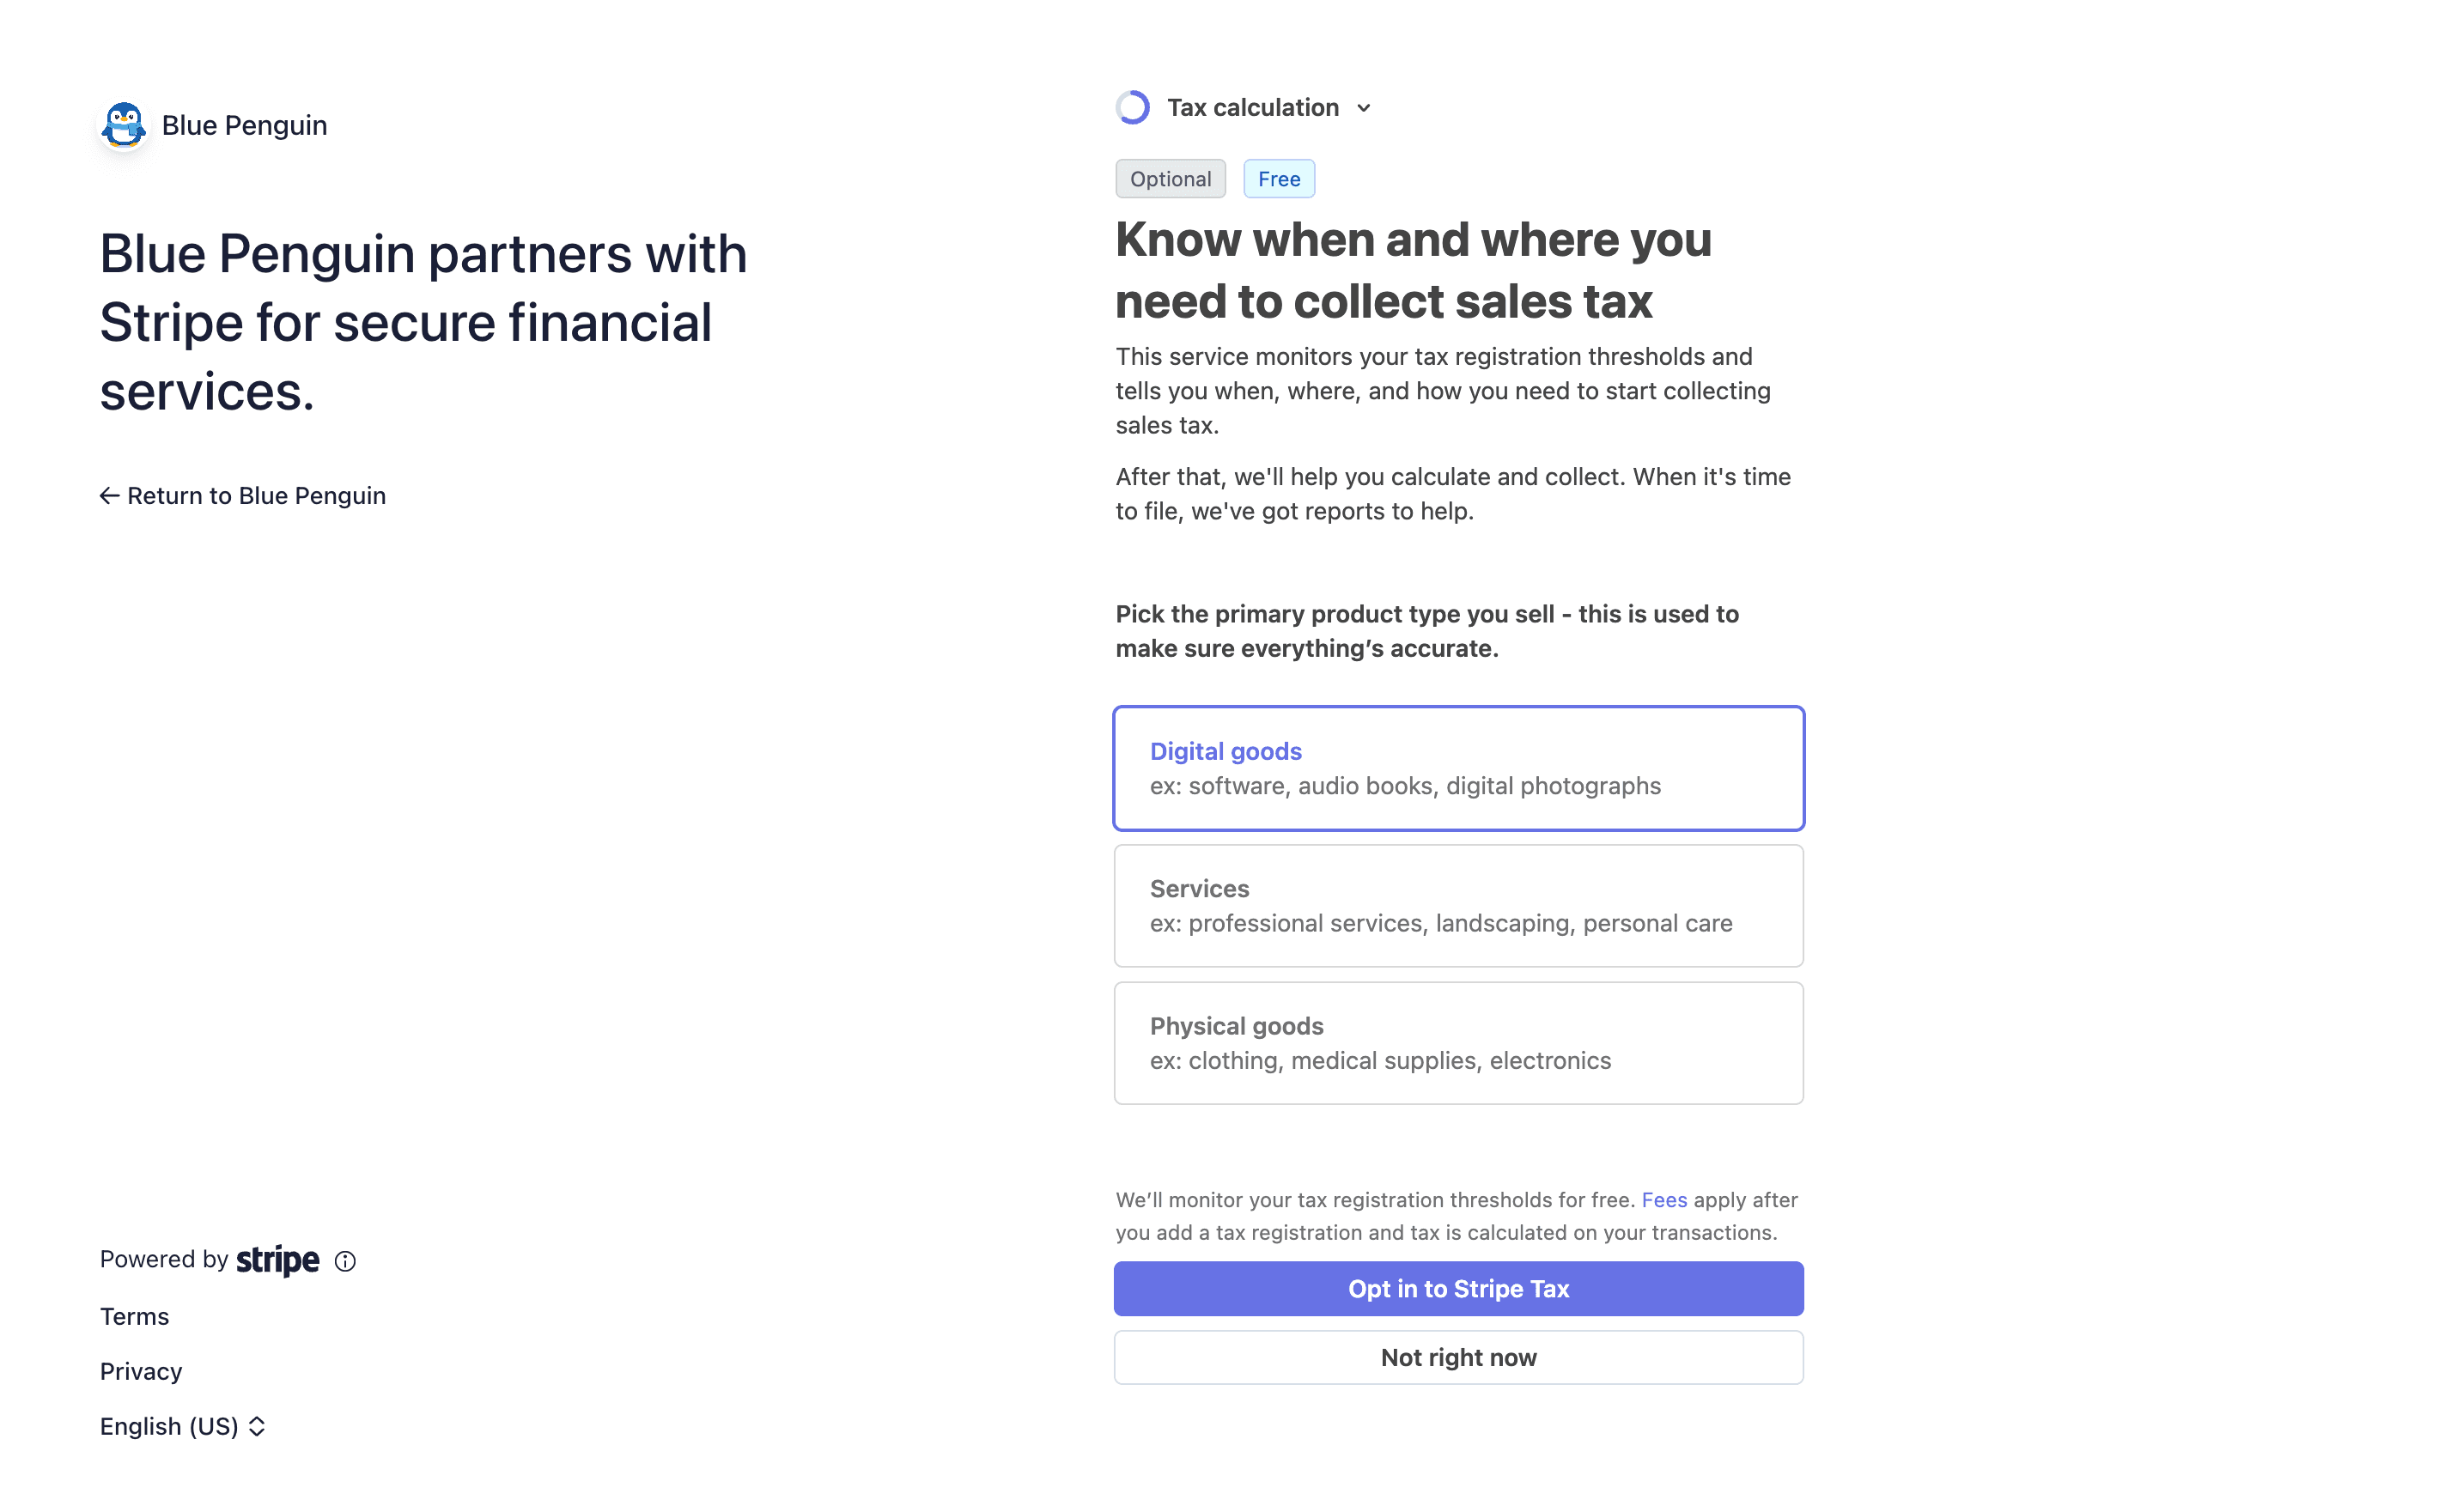This screenshot has height=1512, width=2451.
Task: Click the language globe selector arrows
Action: [258, 1426]
